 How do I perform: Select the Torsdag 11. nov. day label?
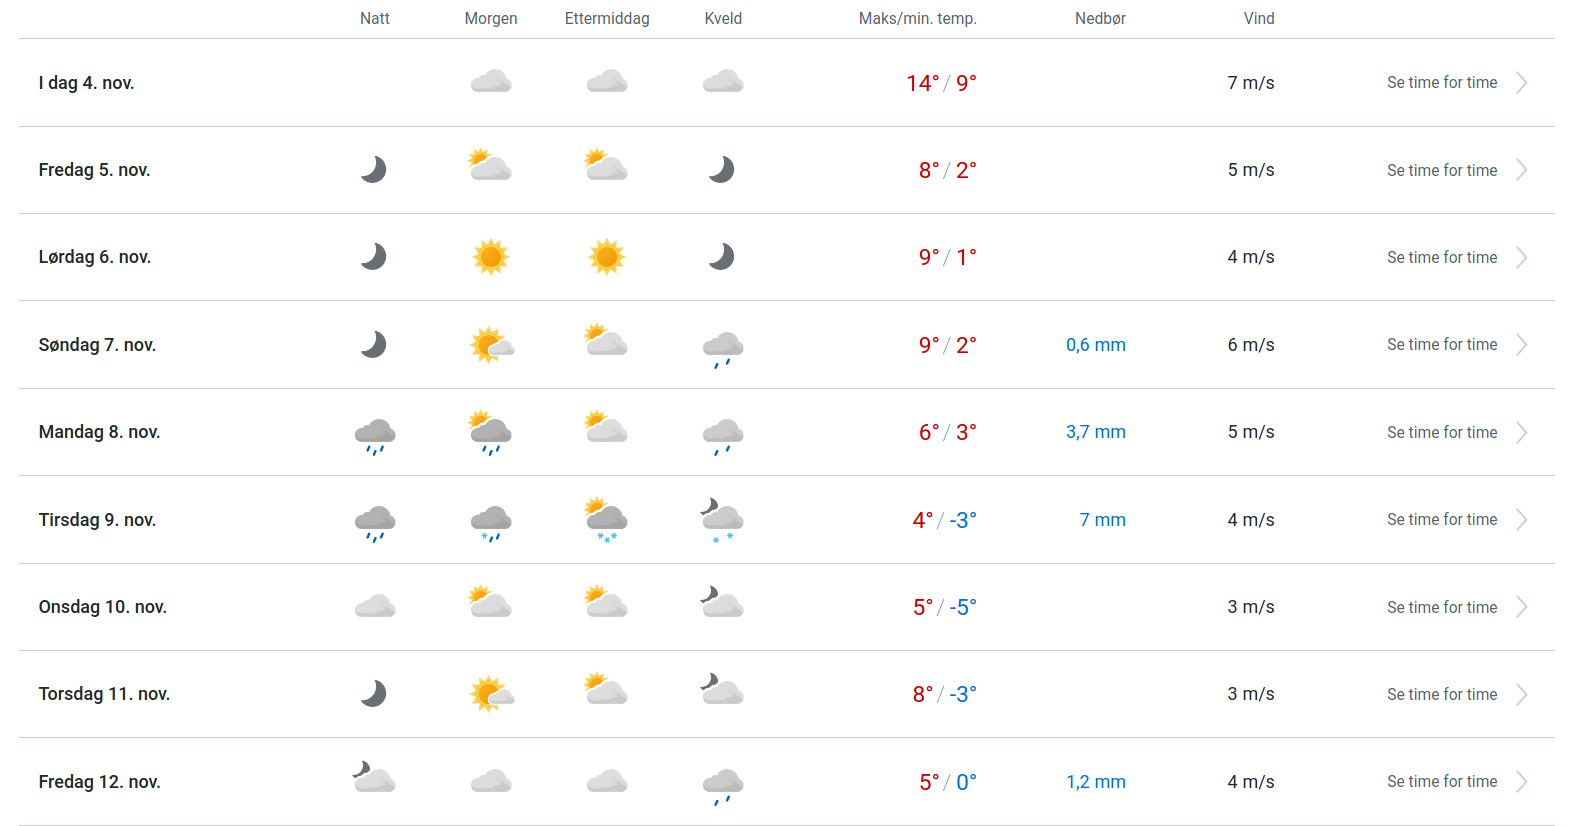(104, 694)
